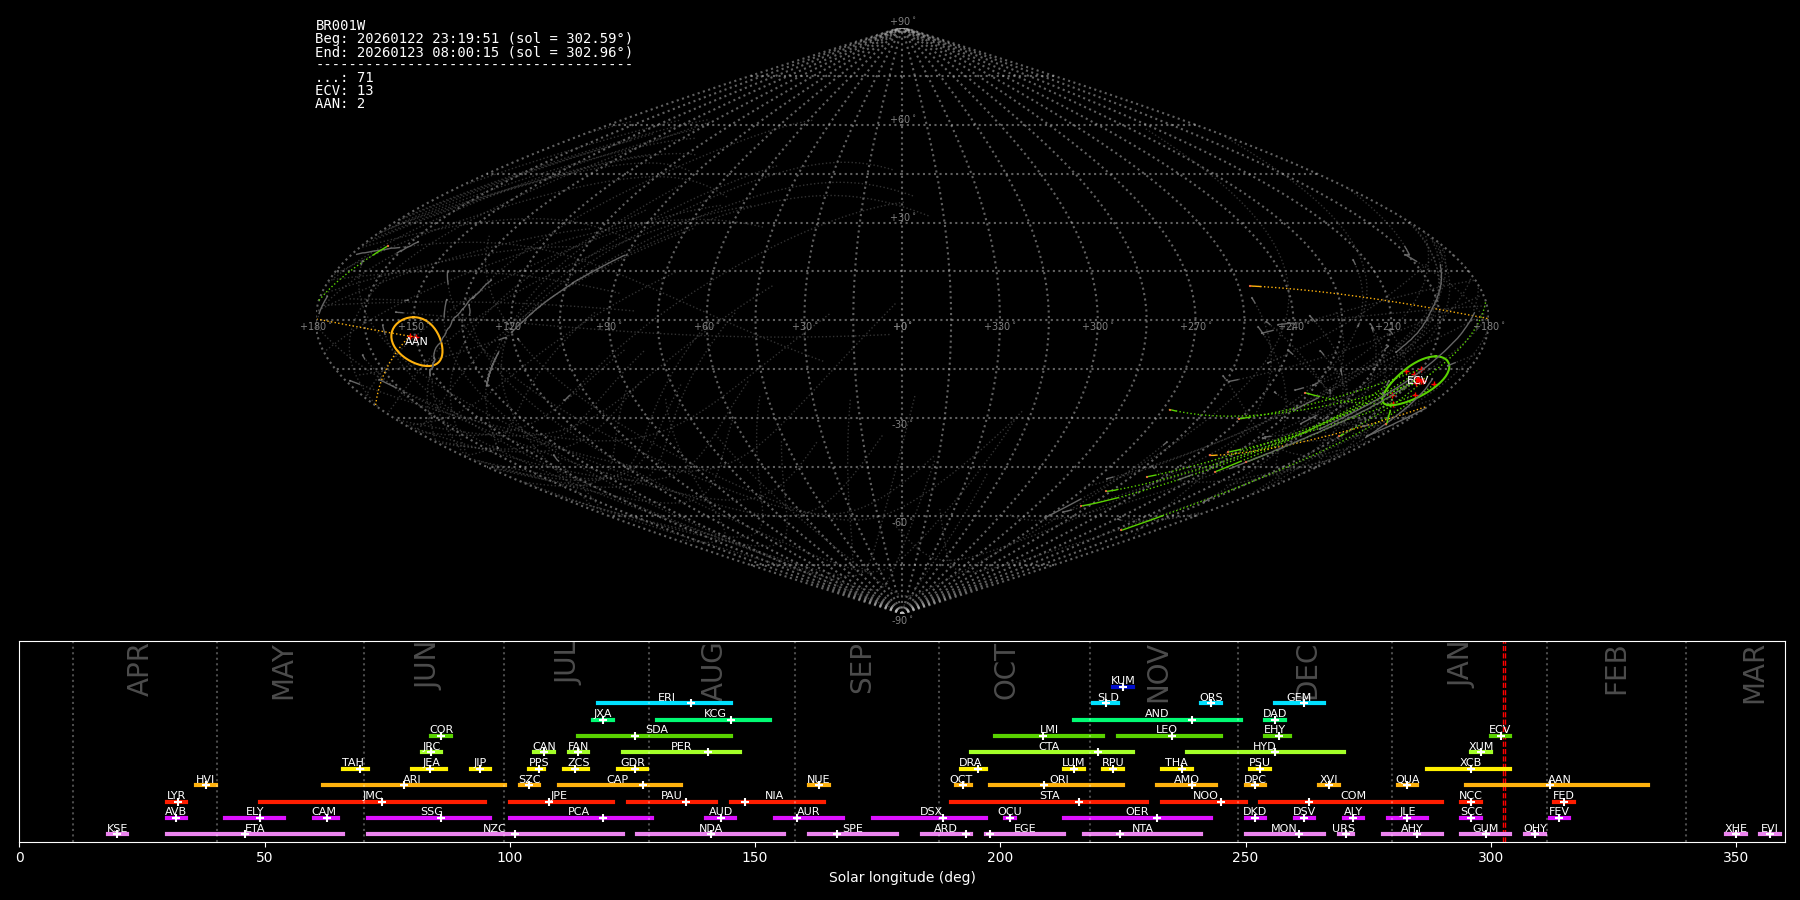Click the CAP shower label

coord(618,780)
